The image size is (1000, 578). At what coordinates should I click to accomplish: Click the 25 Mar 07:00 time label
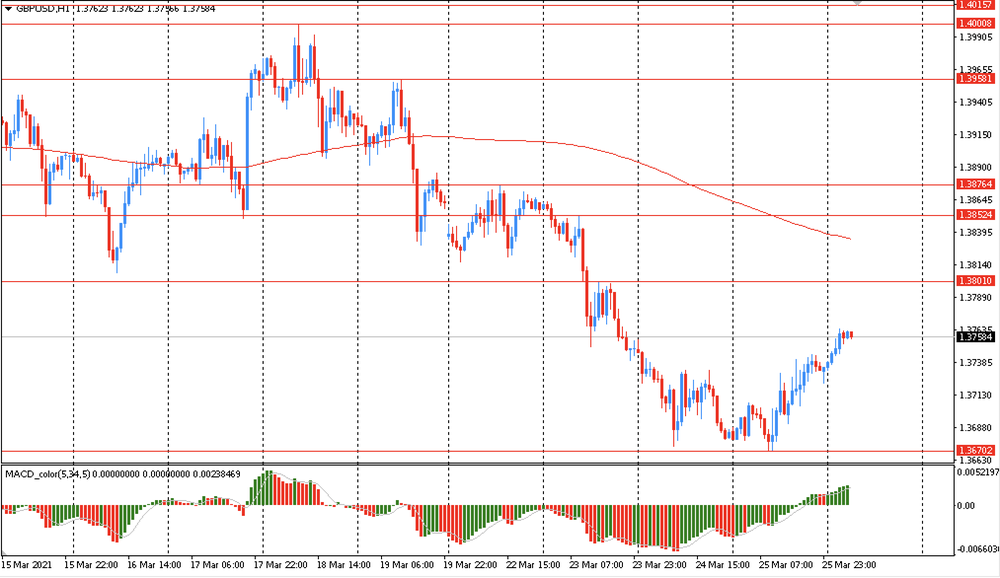point(786,565)
